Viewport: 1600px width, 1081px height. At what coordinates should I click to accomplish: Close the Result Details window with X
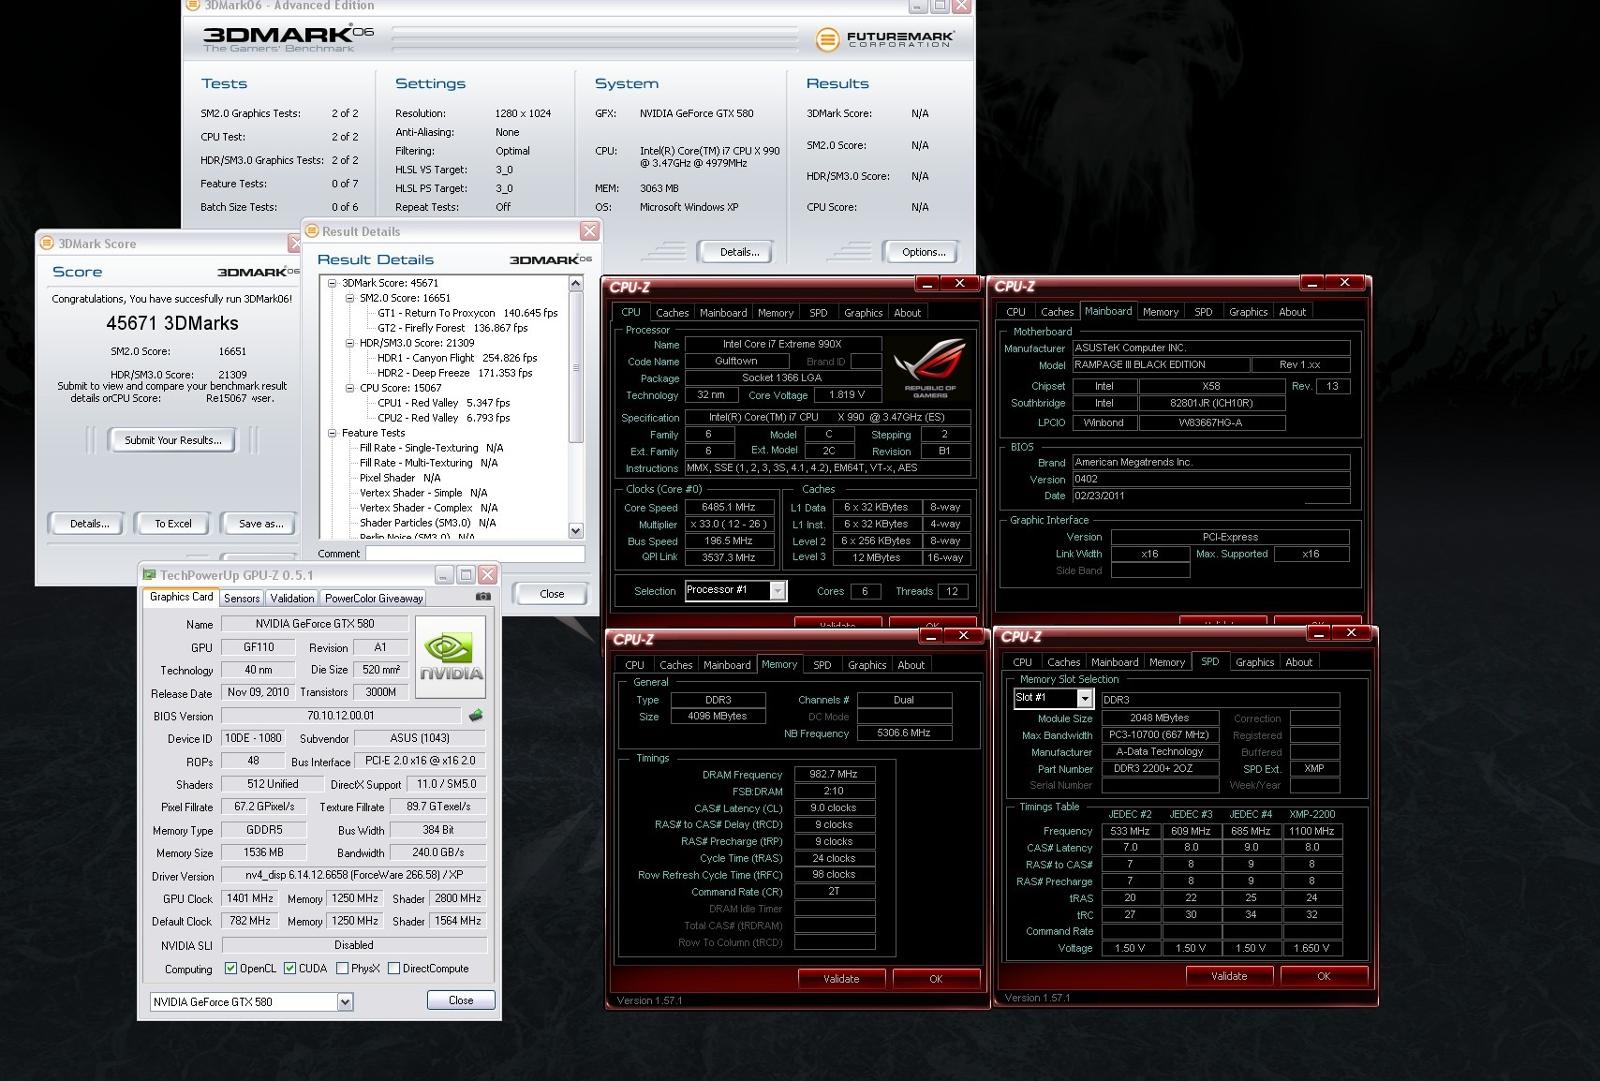[x=590, y=231]
